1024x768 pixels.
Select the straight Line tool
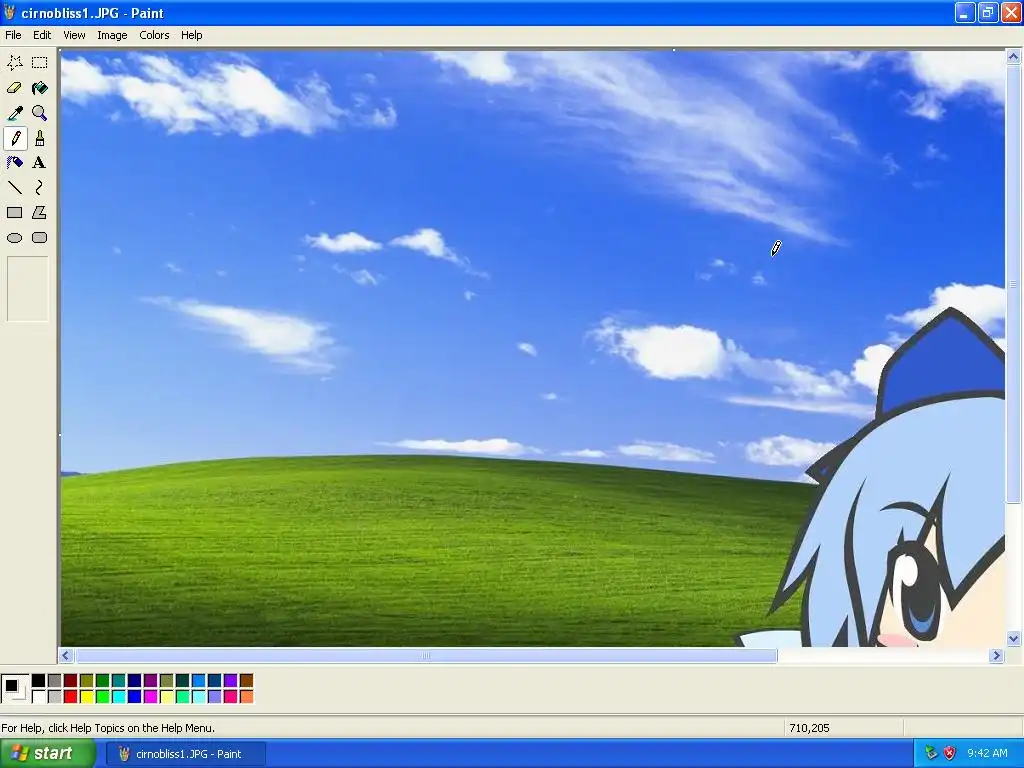click(x=15, y=188)
